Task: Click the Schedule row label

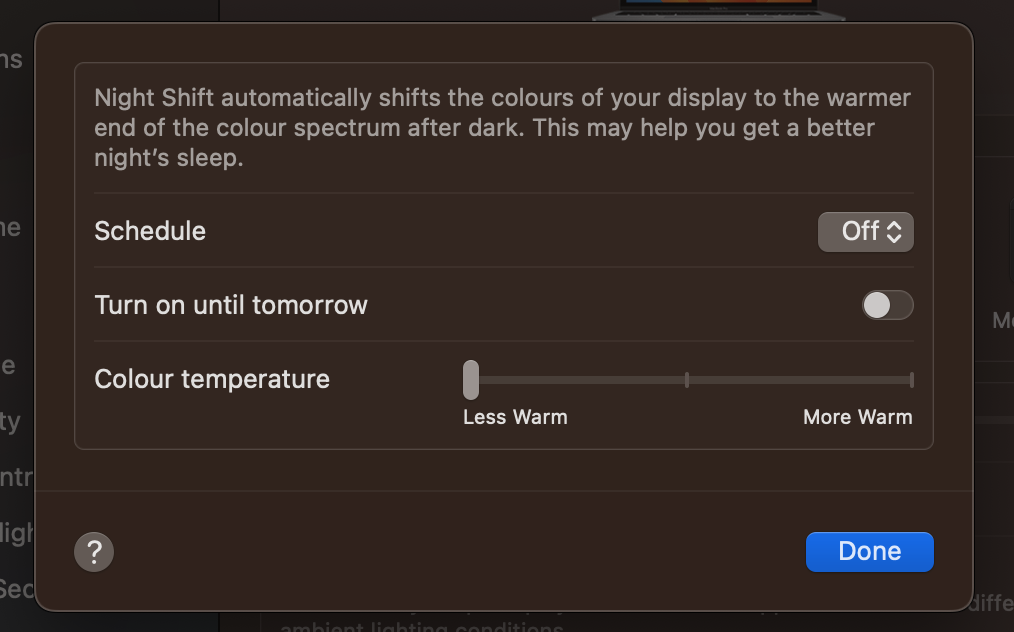Action: click(x=150, y=231)
